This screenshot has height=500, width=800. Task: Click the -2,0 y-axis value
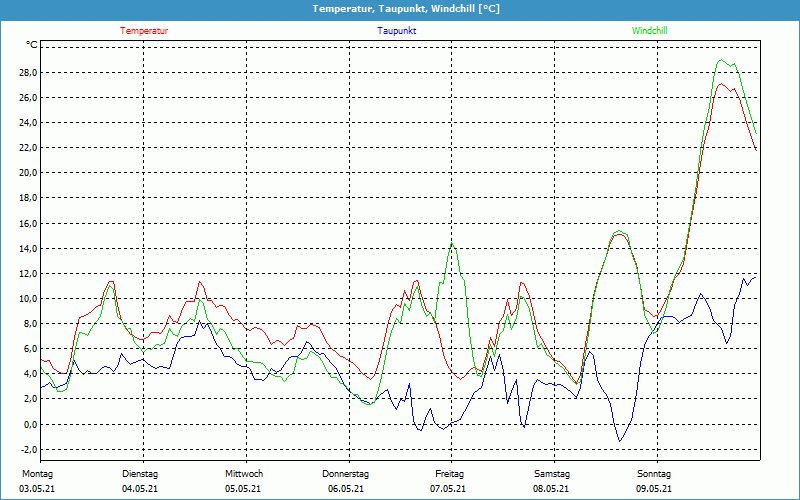coord(29,449)
